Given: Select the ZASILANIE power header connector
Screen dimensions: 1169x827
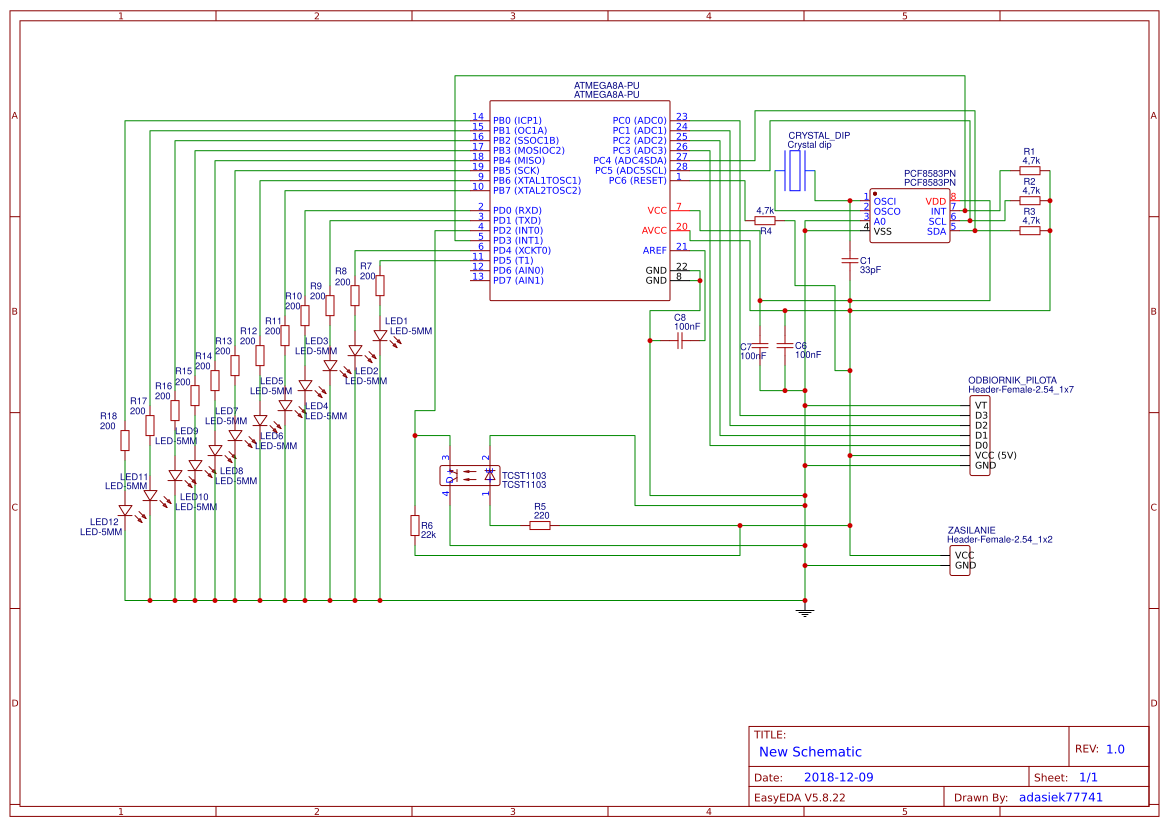Looking at the screenshot, I should (963, 560).
